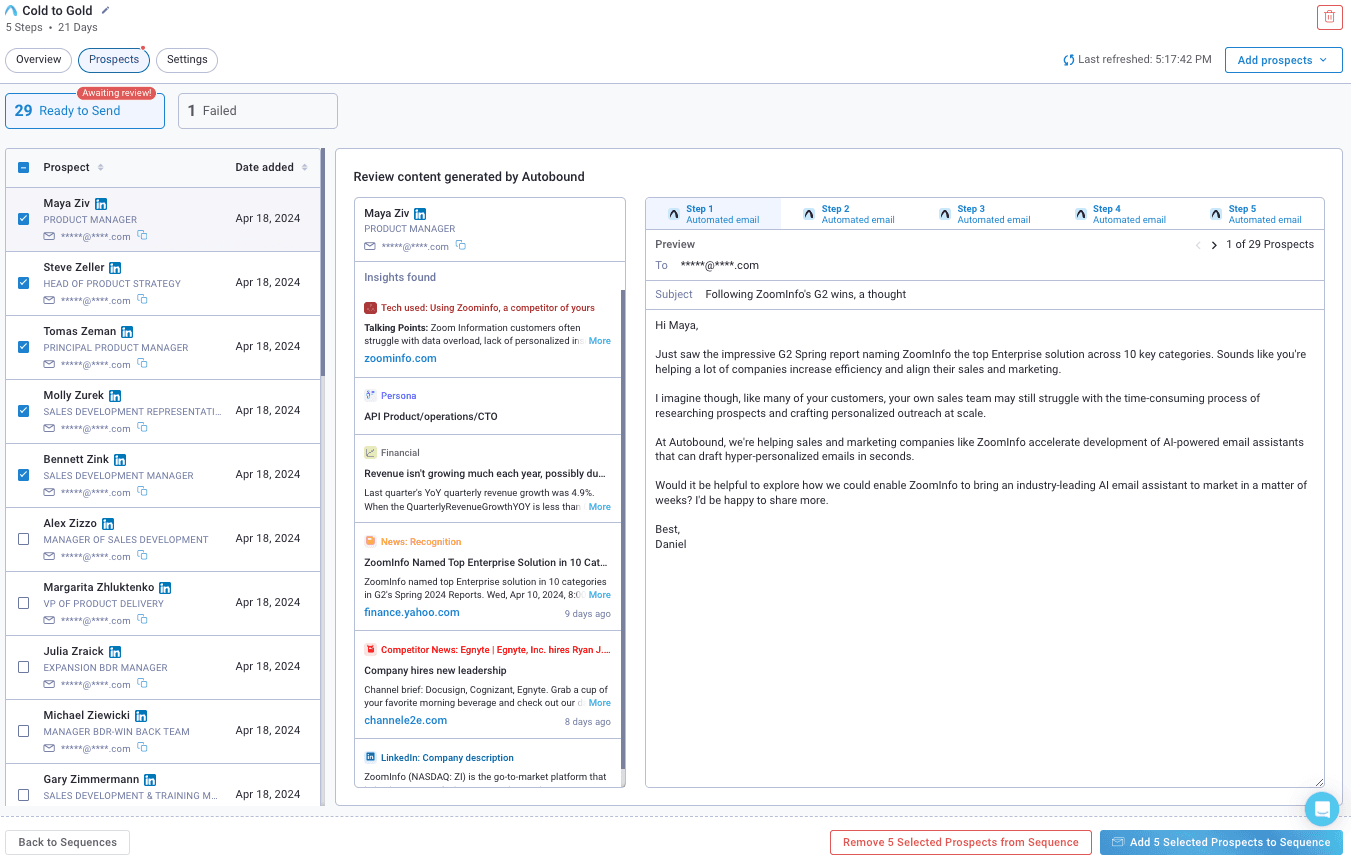Click the pencil icon beside Cold to Gold
Image resolution: width=1351 pixels, height=863 pixels.
106,10
